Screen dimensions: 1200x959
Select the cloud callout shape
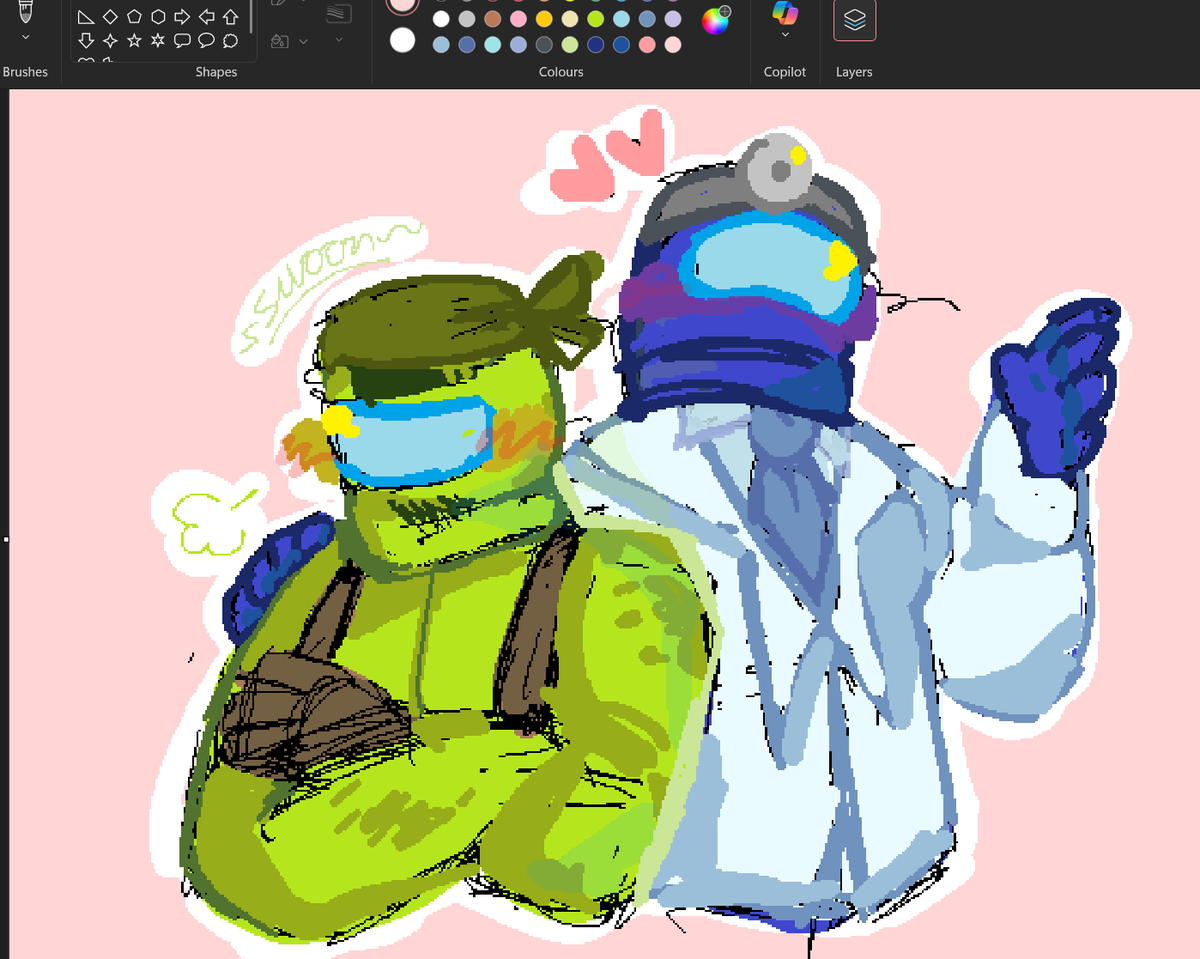point(230,41)
